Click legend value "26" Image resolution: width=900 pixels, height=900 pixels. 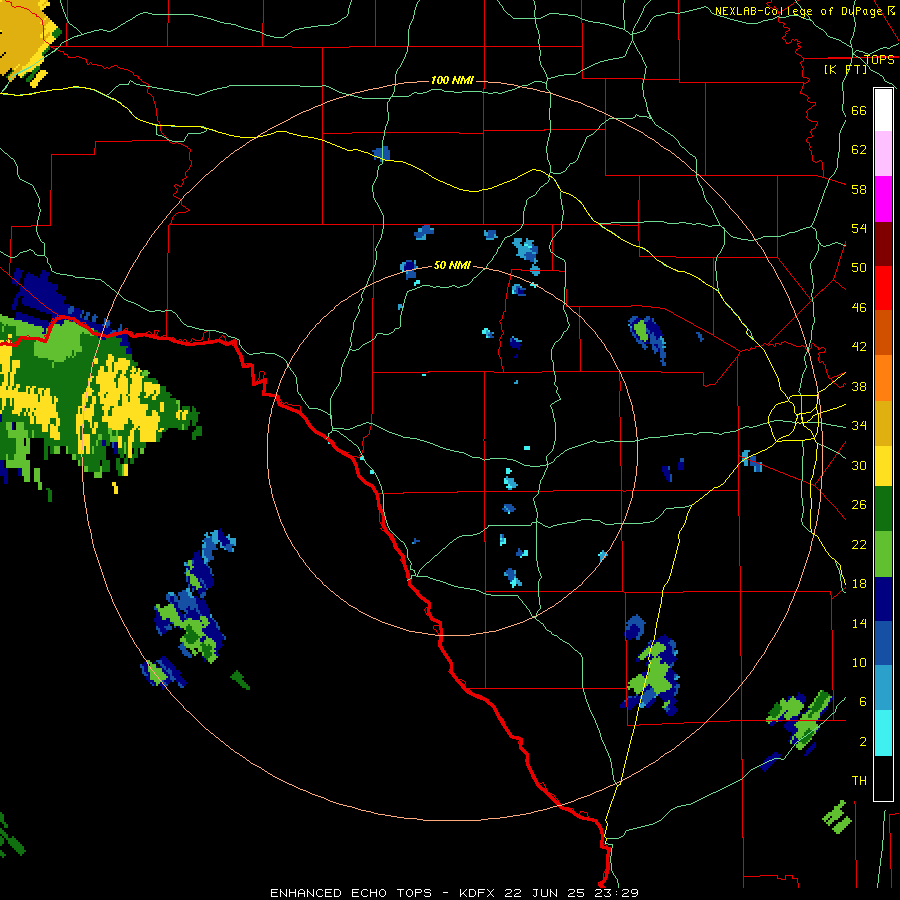(859, 505)
